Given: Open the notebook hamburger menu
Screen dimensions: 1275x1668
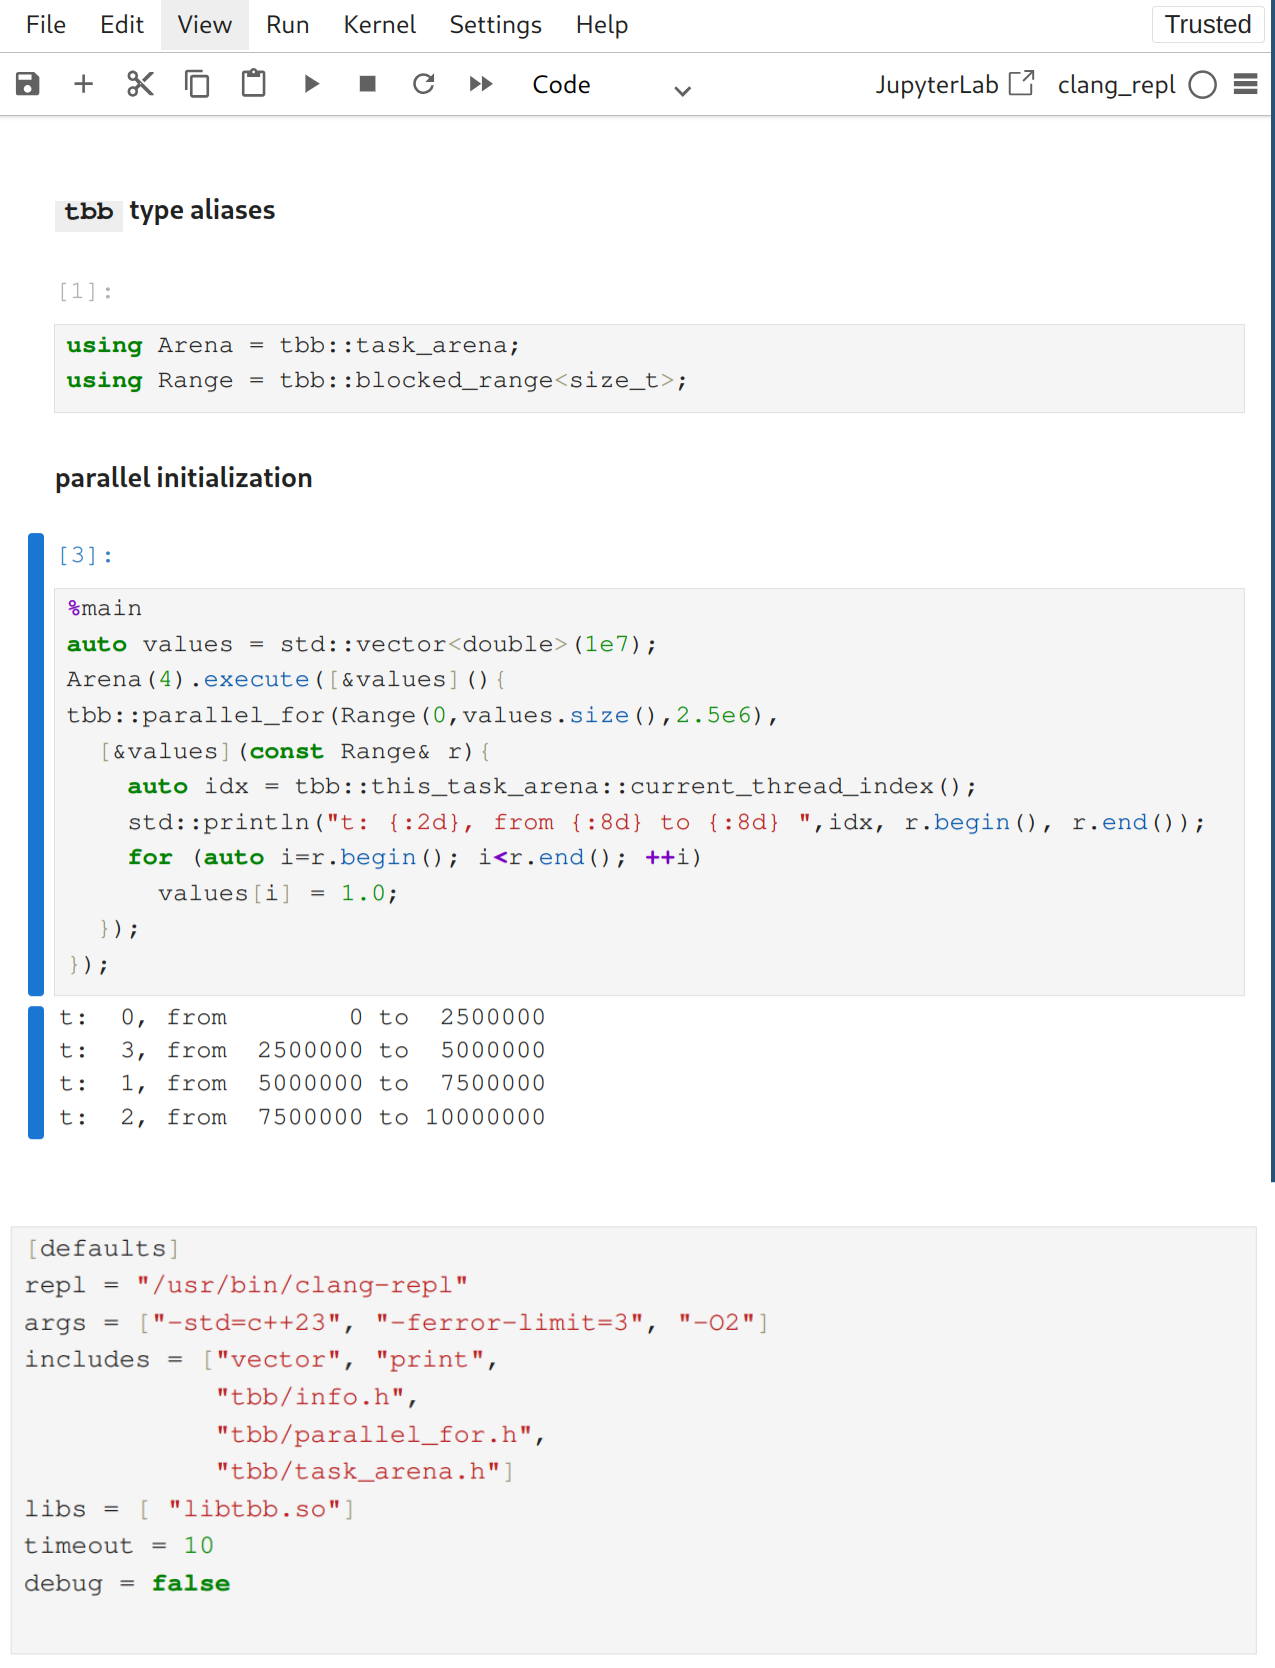Looking at the screenshot, I should pos(1245,84).
